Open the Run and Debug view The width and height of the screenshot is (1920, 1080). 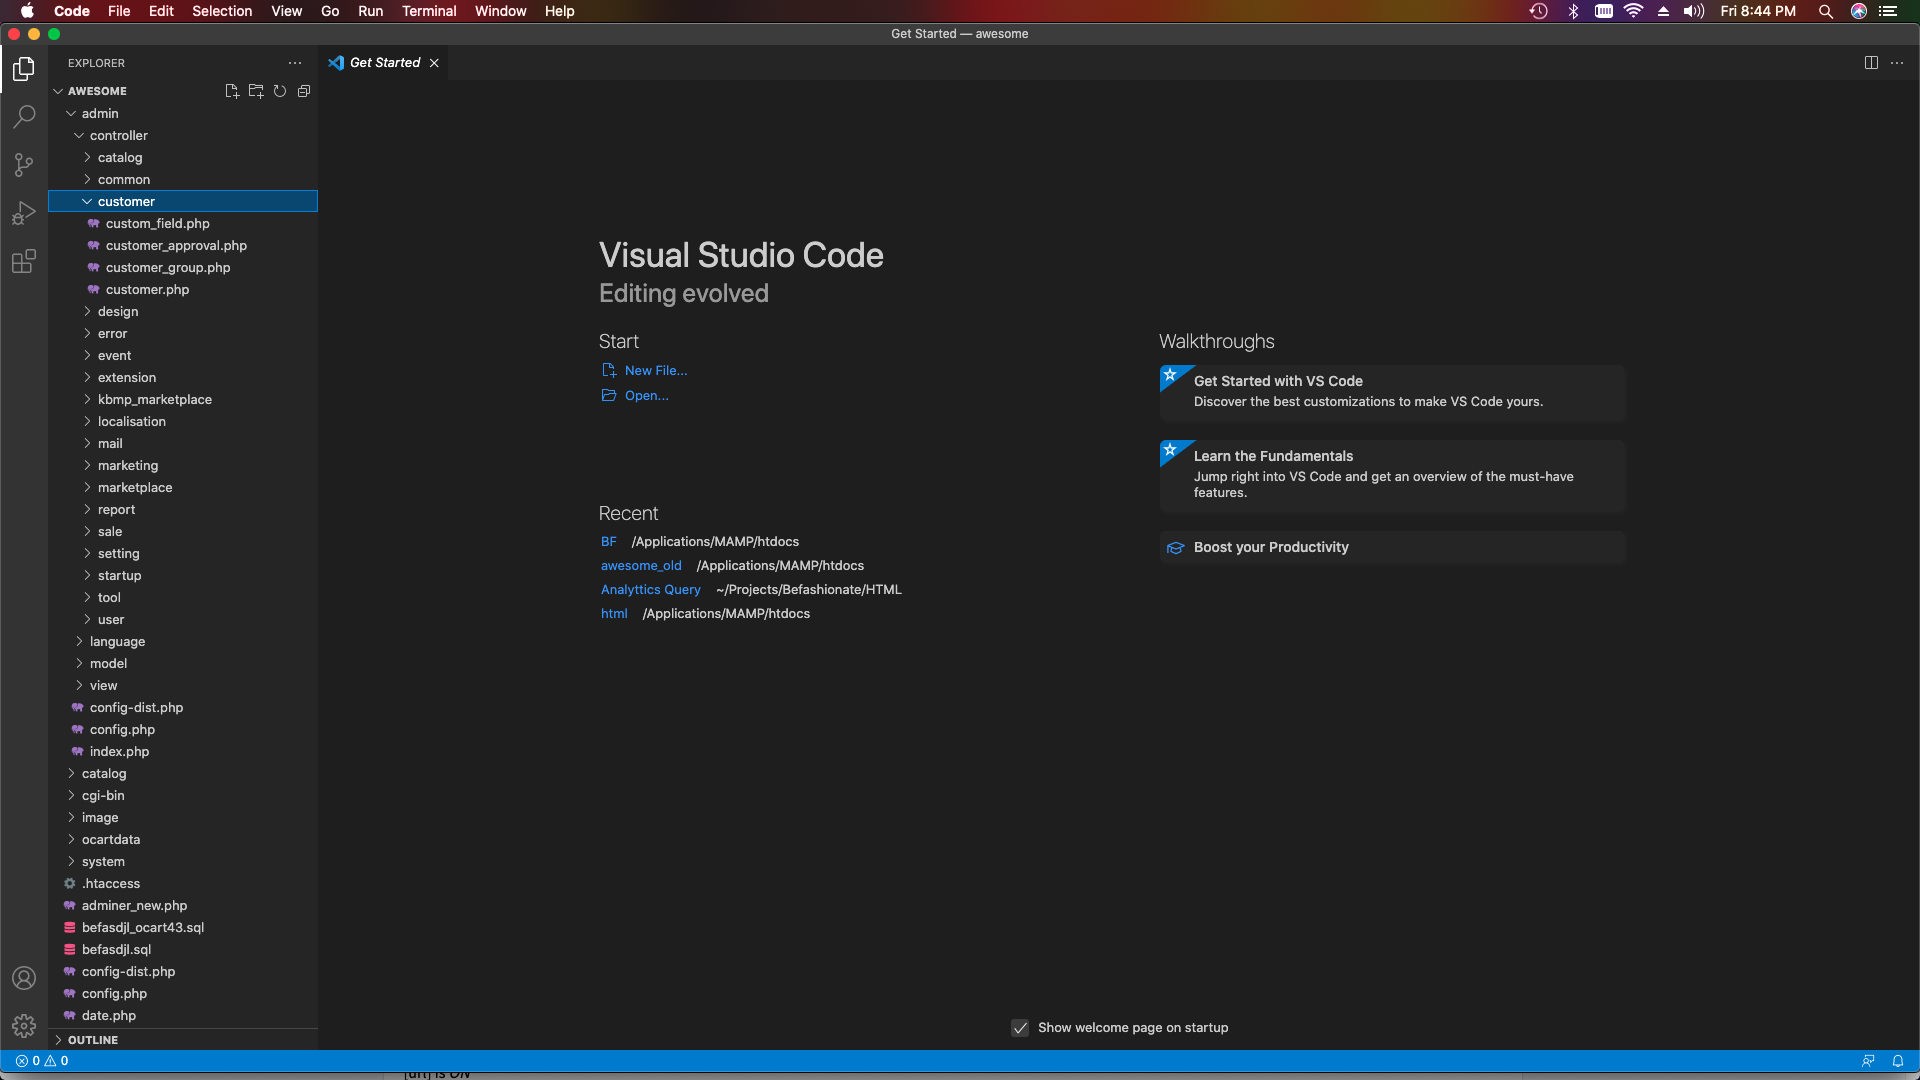click(24, 213)
